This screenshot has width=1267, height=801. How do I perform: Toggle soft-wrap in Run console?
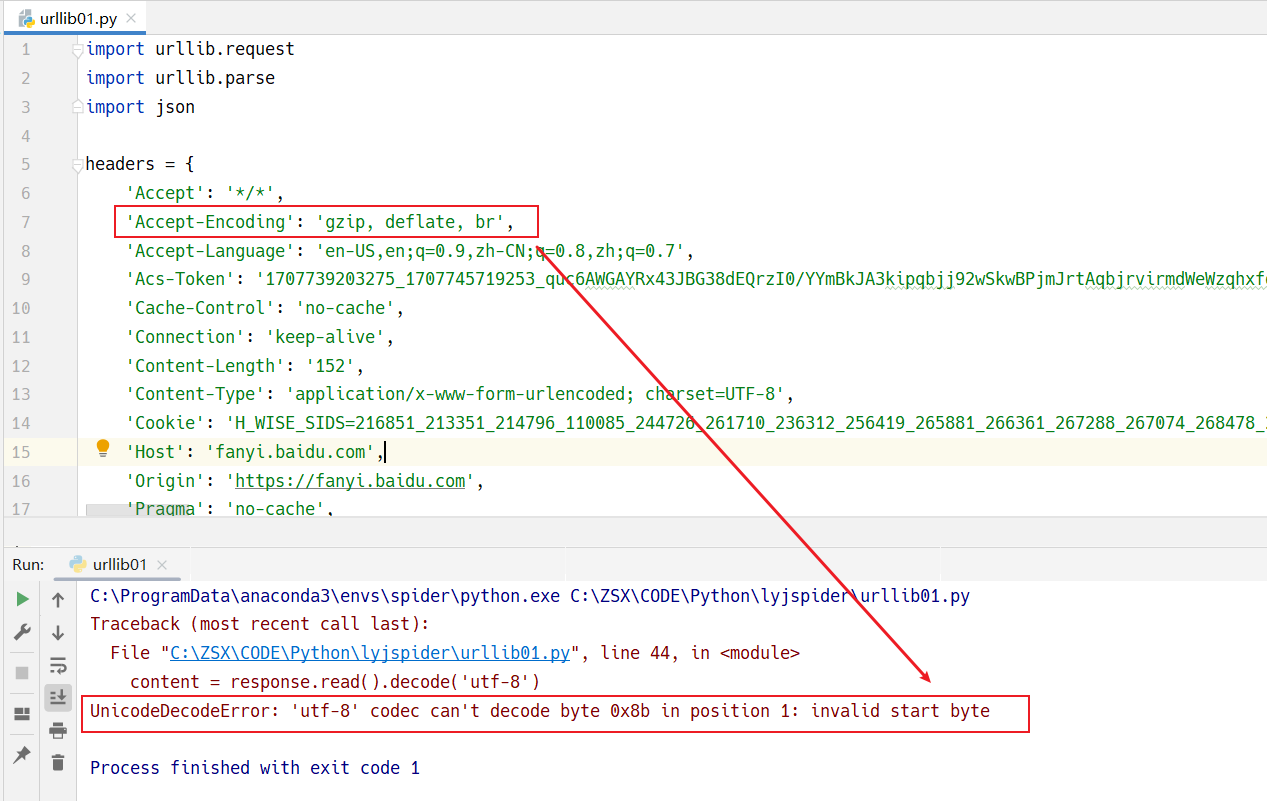[58, 665]
